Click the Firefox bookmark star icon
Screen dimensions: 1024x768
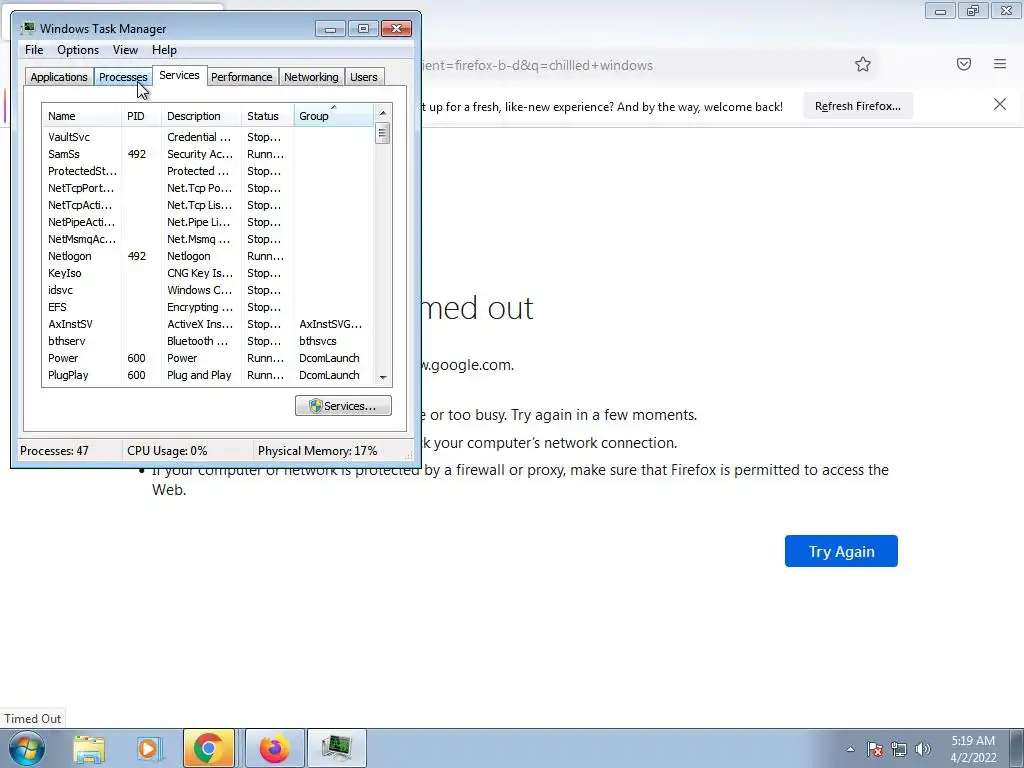coord(863,64)
